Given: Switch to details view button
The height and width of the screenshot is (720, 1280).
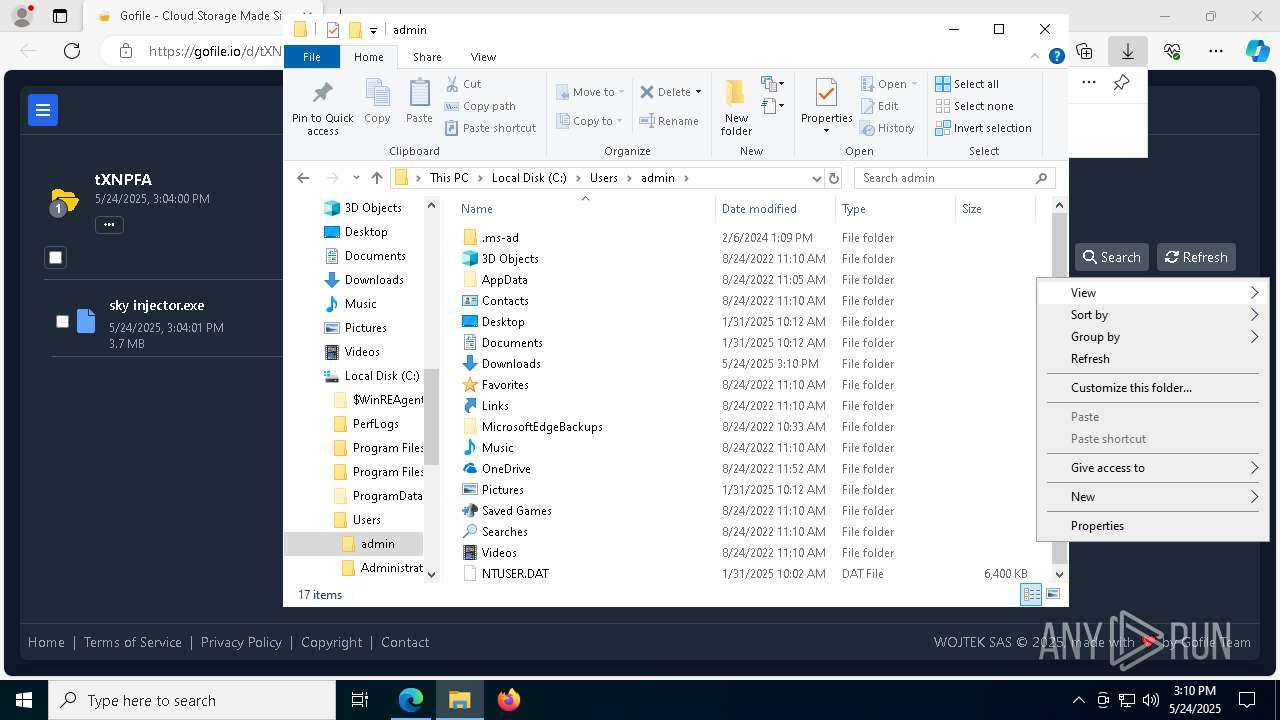Looking at the screenshot, I should [1030, 594].
